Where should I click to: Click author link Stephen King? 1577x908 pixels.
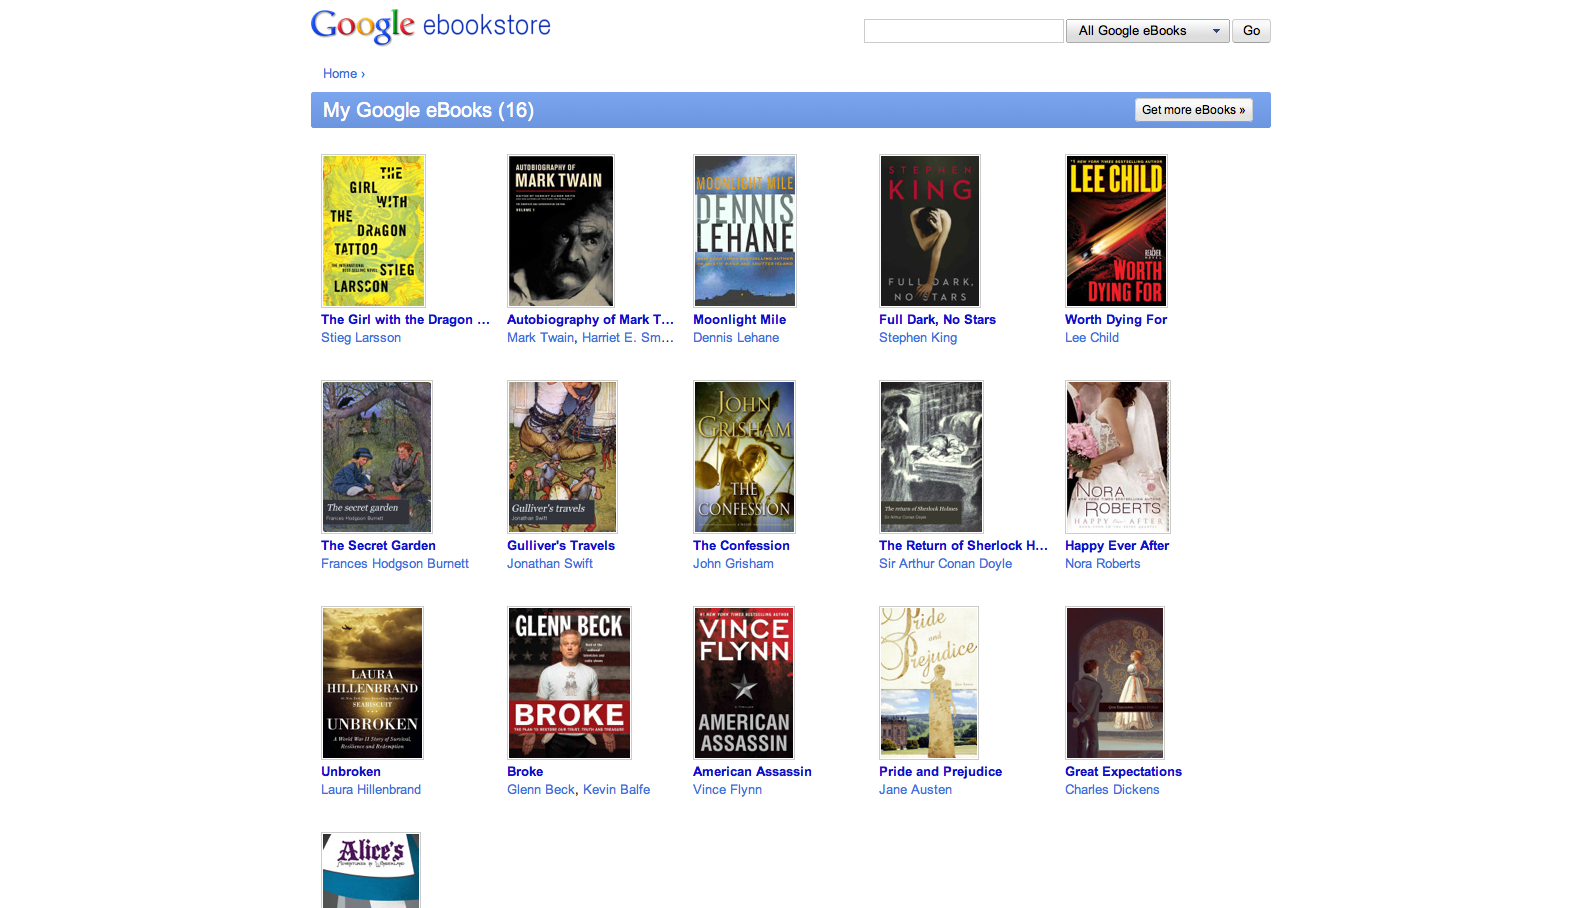(x=918, y=338)
